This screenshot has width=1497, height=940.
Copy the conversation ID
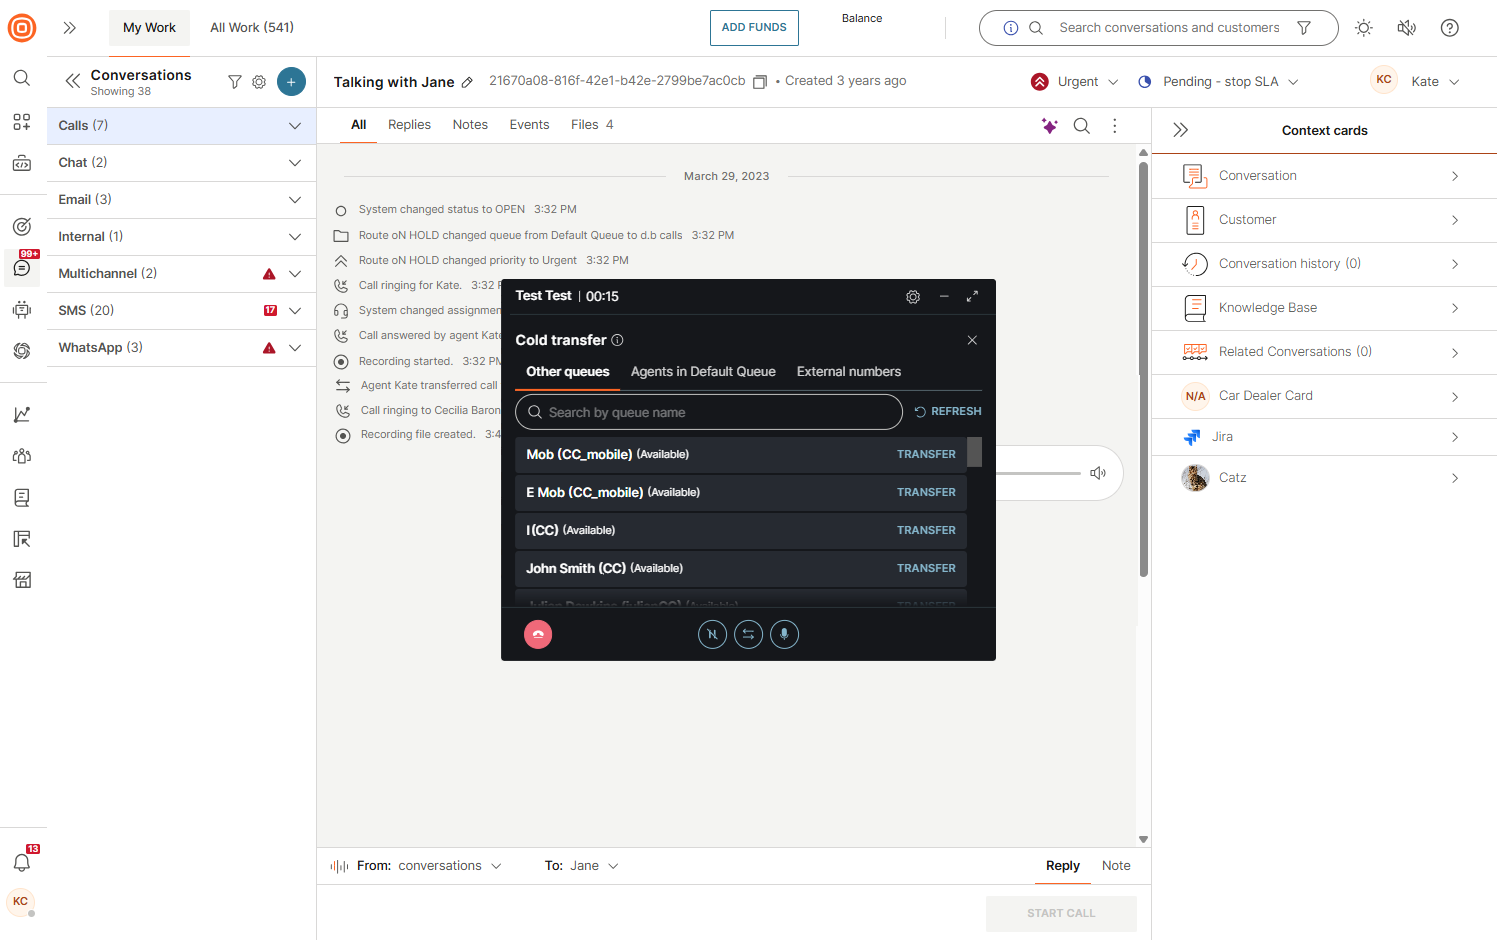click(760, 82)
